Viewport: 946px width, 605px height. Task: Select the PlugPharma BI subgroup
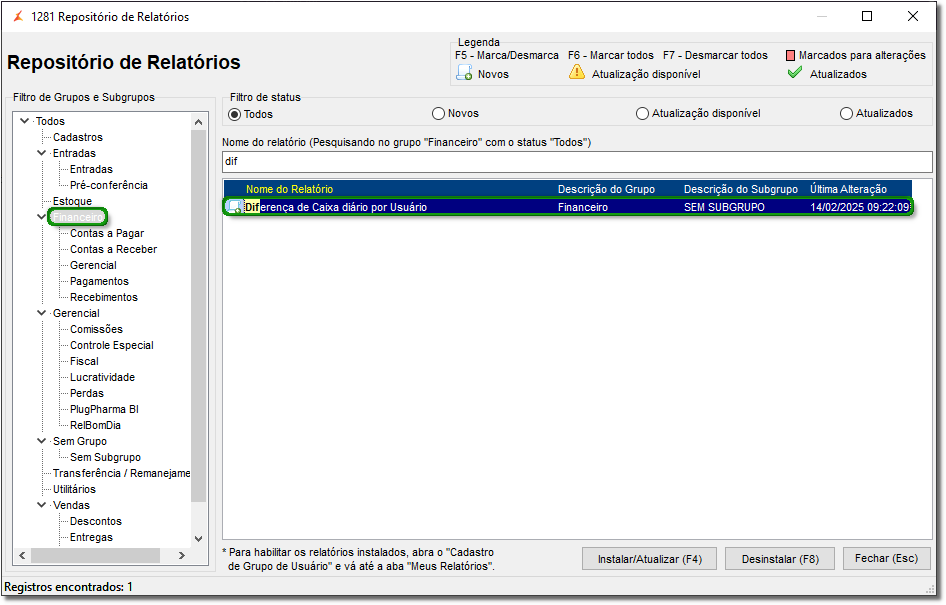click(104, 409)
